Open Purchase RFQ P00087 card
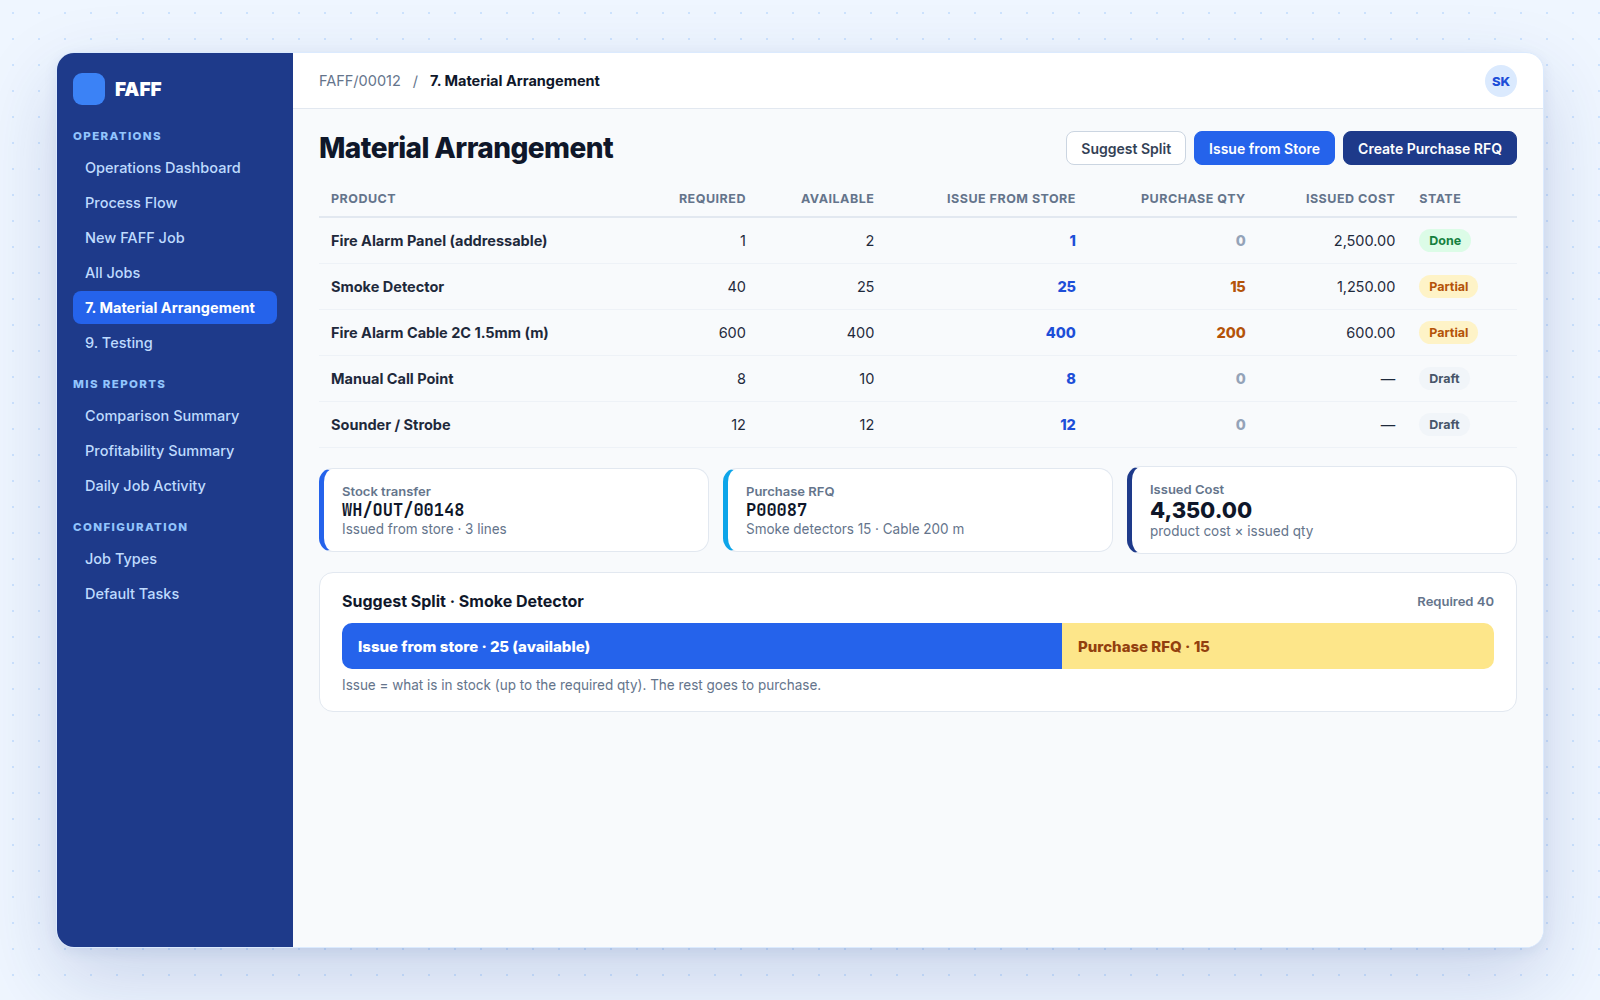1600x1000 pixels. coord(918,510)
